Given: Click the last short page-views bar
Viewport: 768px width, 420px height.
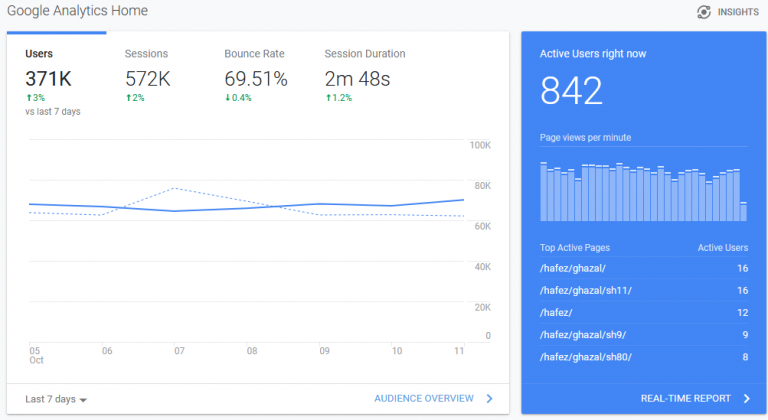Looking at the screenshot, I should [x=744, y=211].
